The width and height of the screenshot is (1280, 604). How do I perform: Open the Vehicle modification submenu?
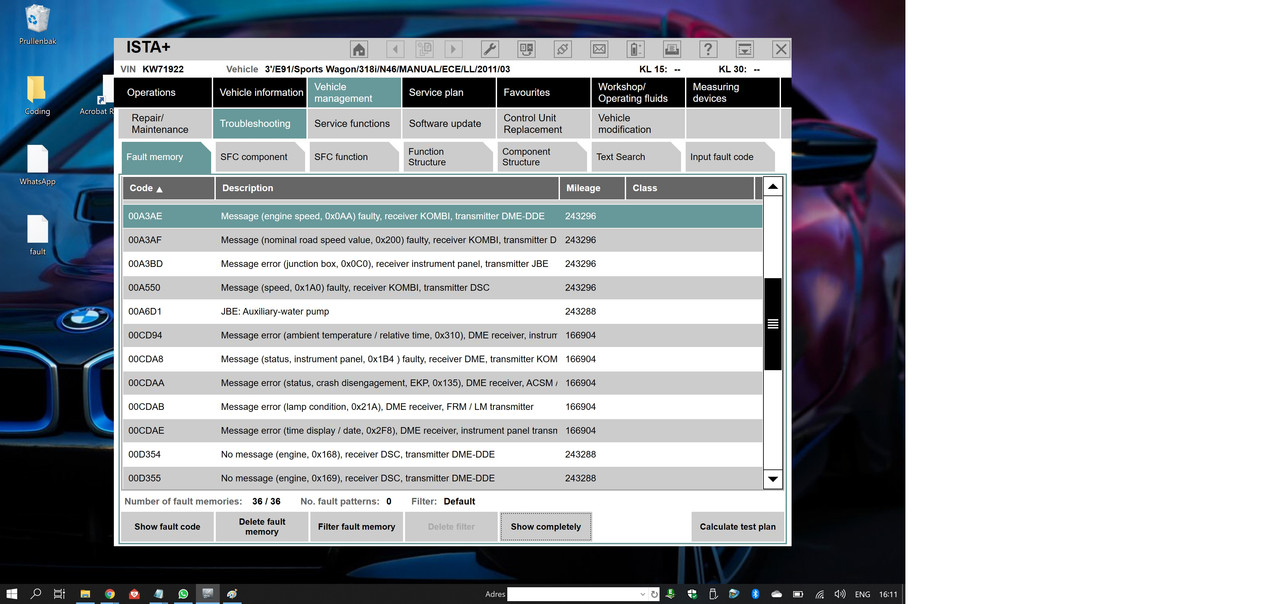[637, 123]
